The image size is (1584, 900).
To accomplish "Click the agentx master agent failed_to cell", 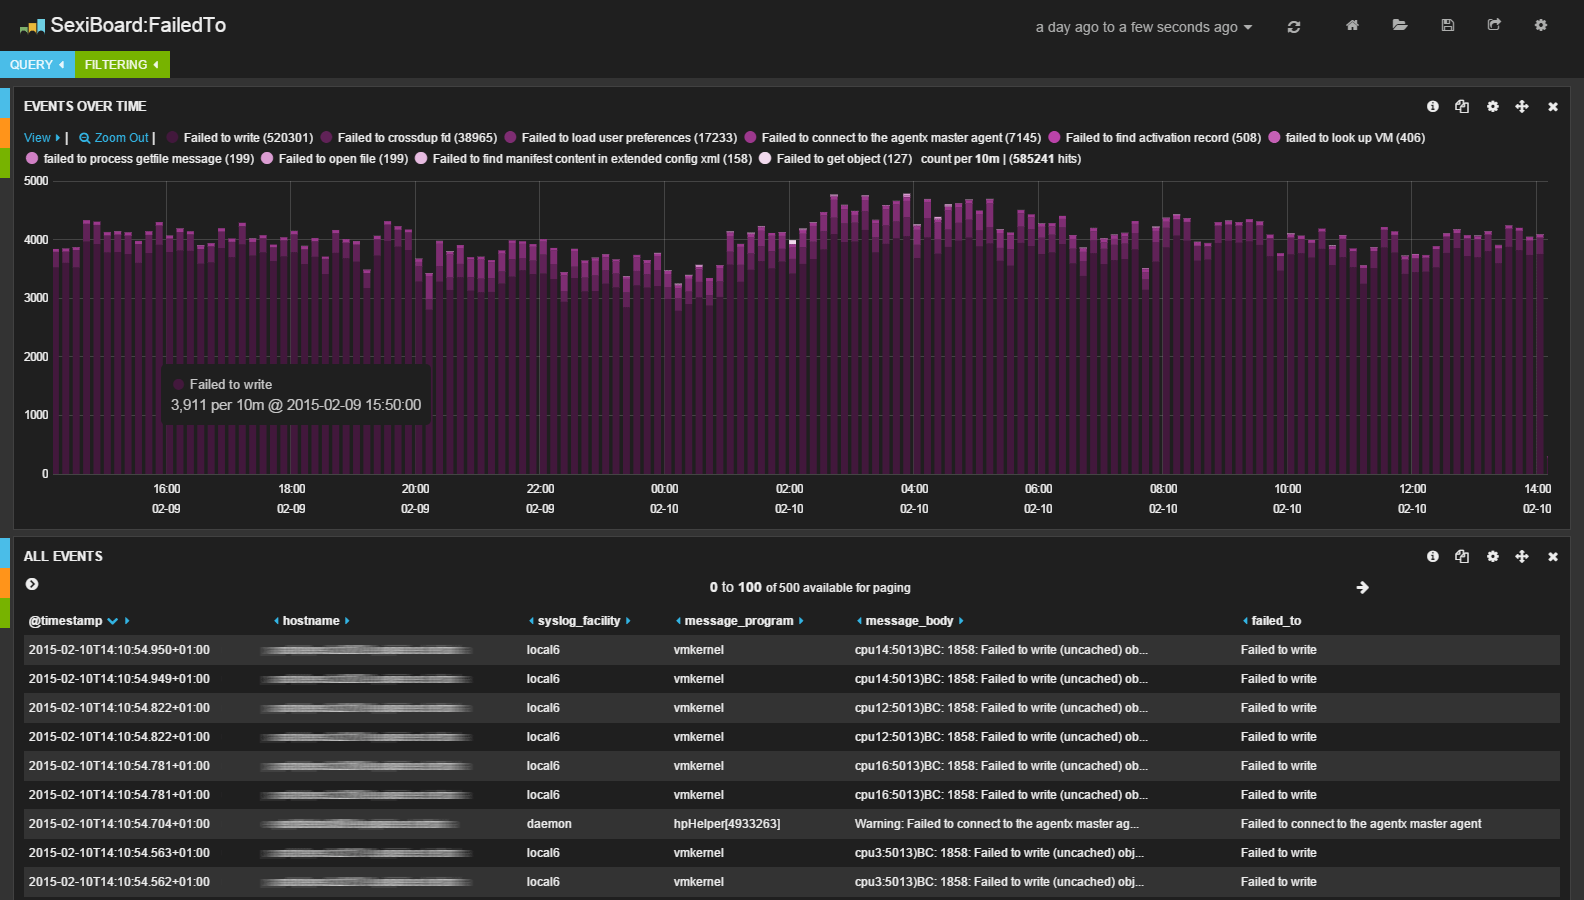I will click(1361, 824).
